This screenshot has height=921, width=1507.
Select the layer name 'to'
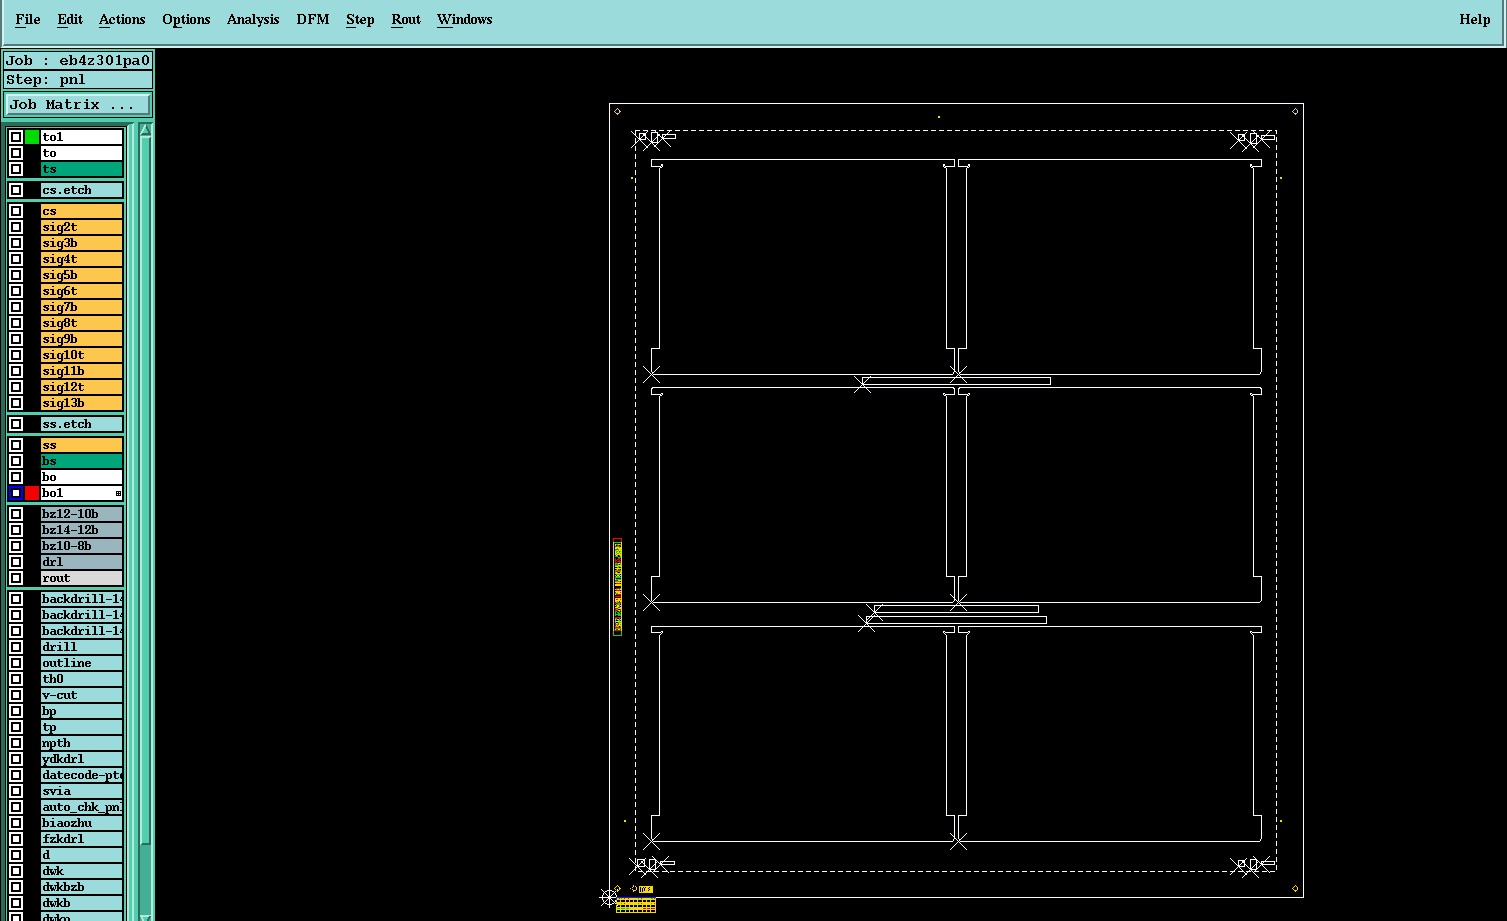pyautogui.click(x=81, y=153)
